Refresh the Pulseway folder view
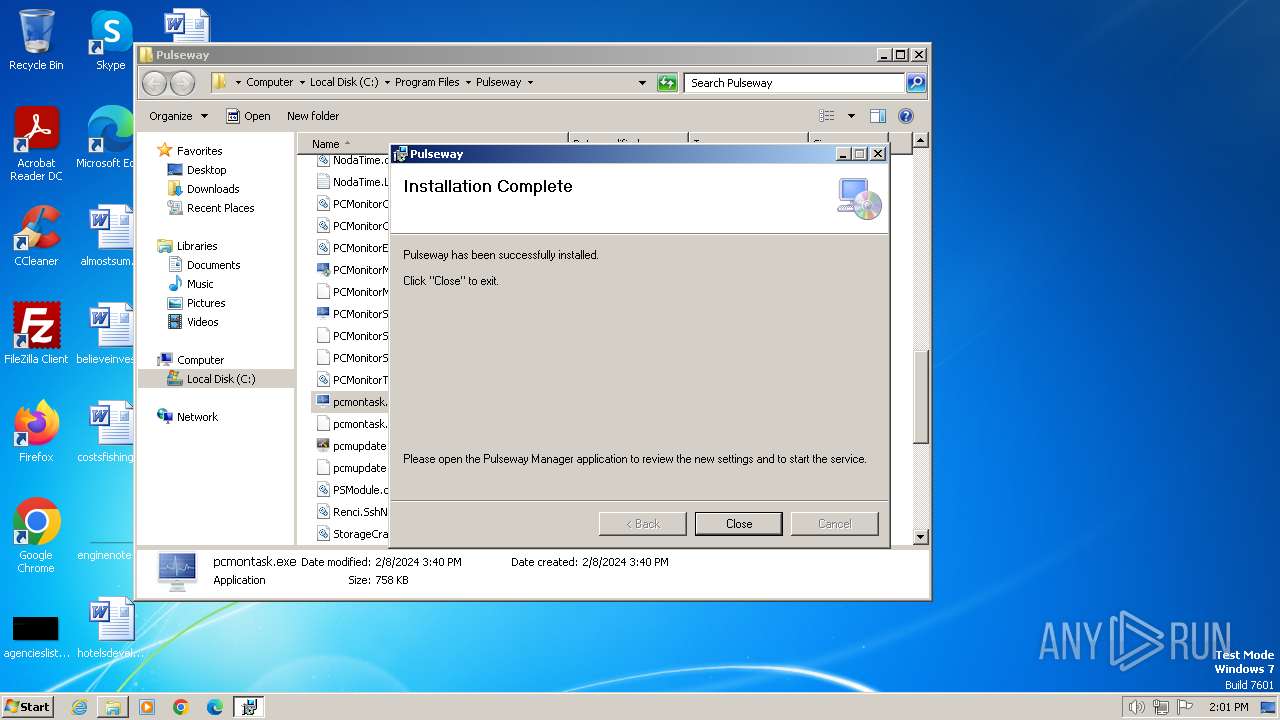Screen dimensions: 1280x720 pyautogui.click(x=667, y=83)
